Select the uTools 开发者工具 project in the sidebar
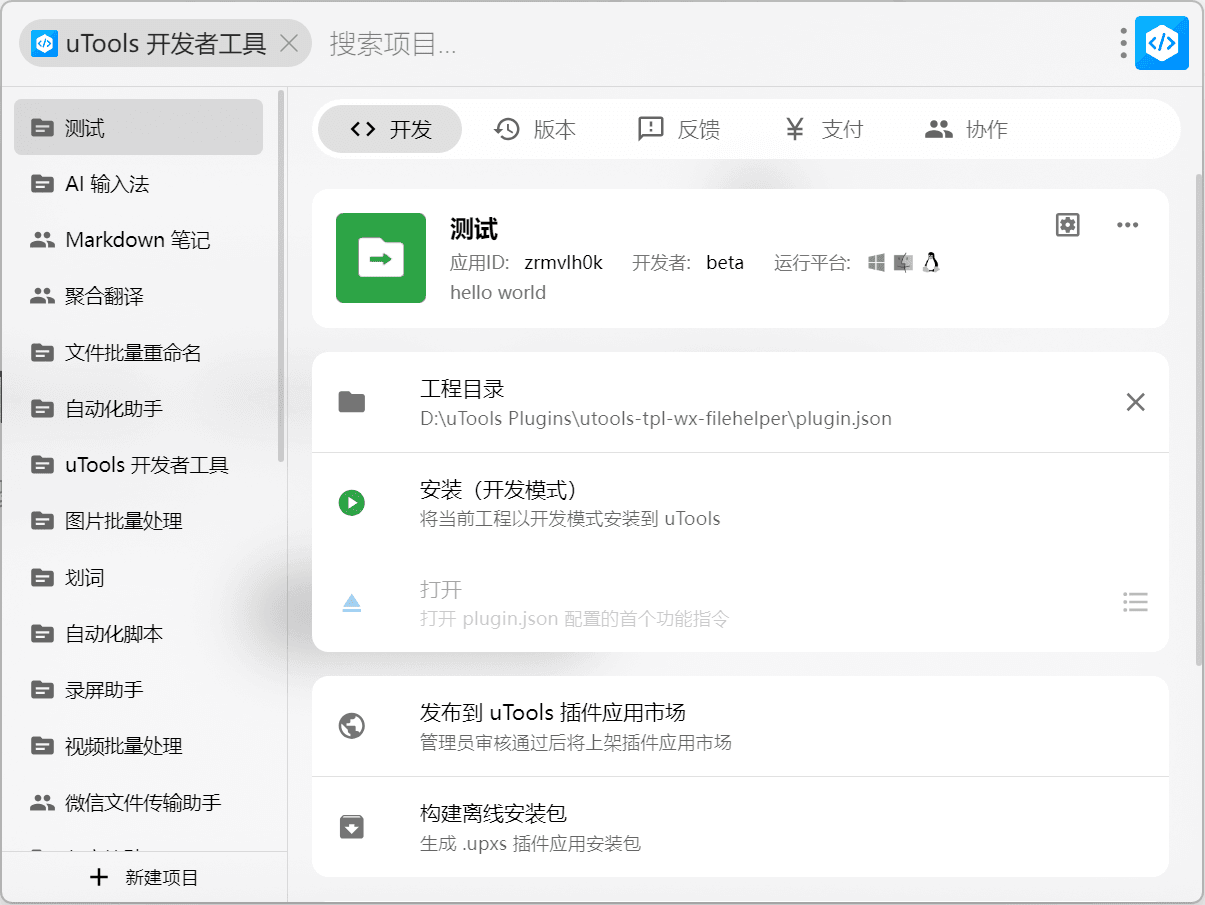Screen dimensions: 1205x905 138,465
